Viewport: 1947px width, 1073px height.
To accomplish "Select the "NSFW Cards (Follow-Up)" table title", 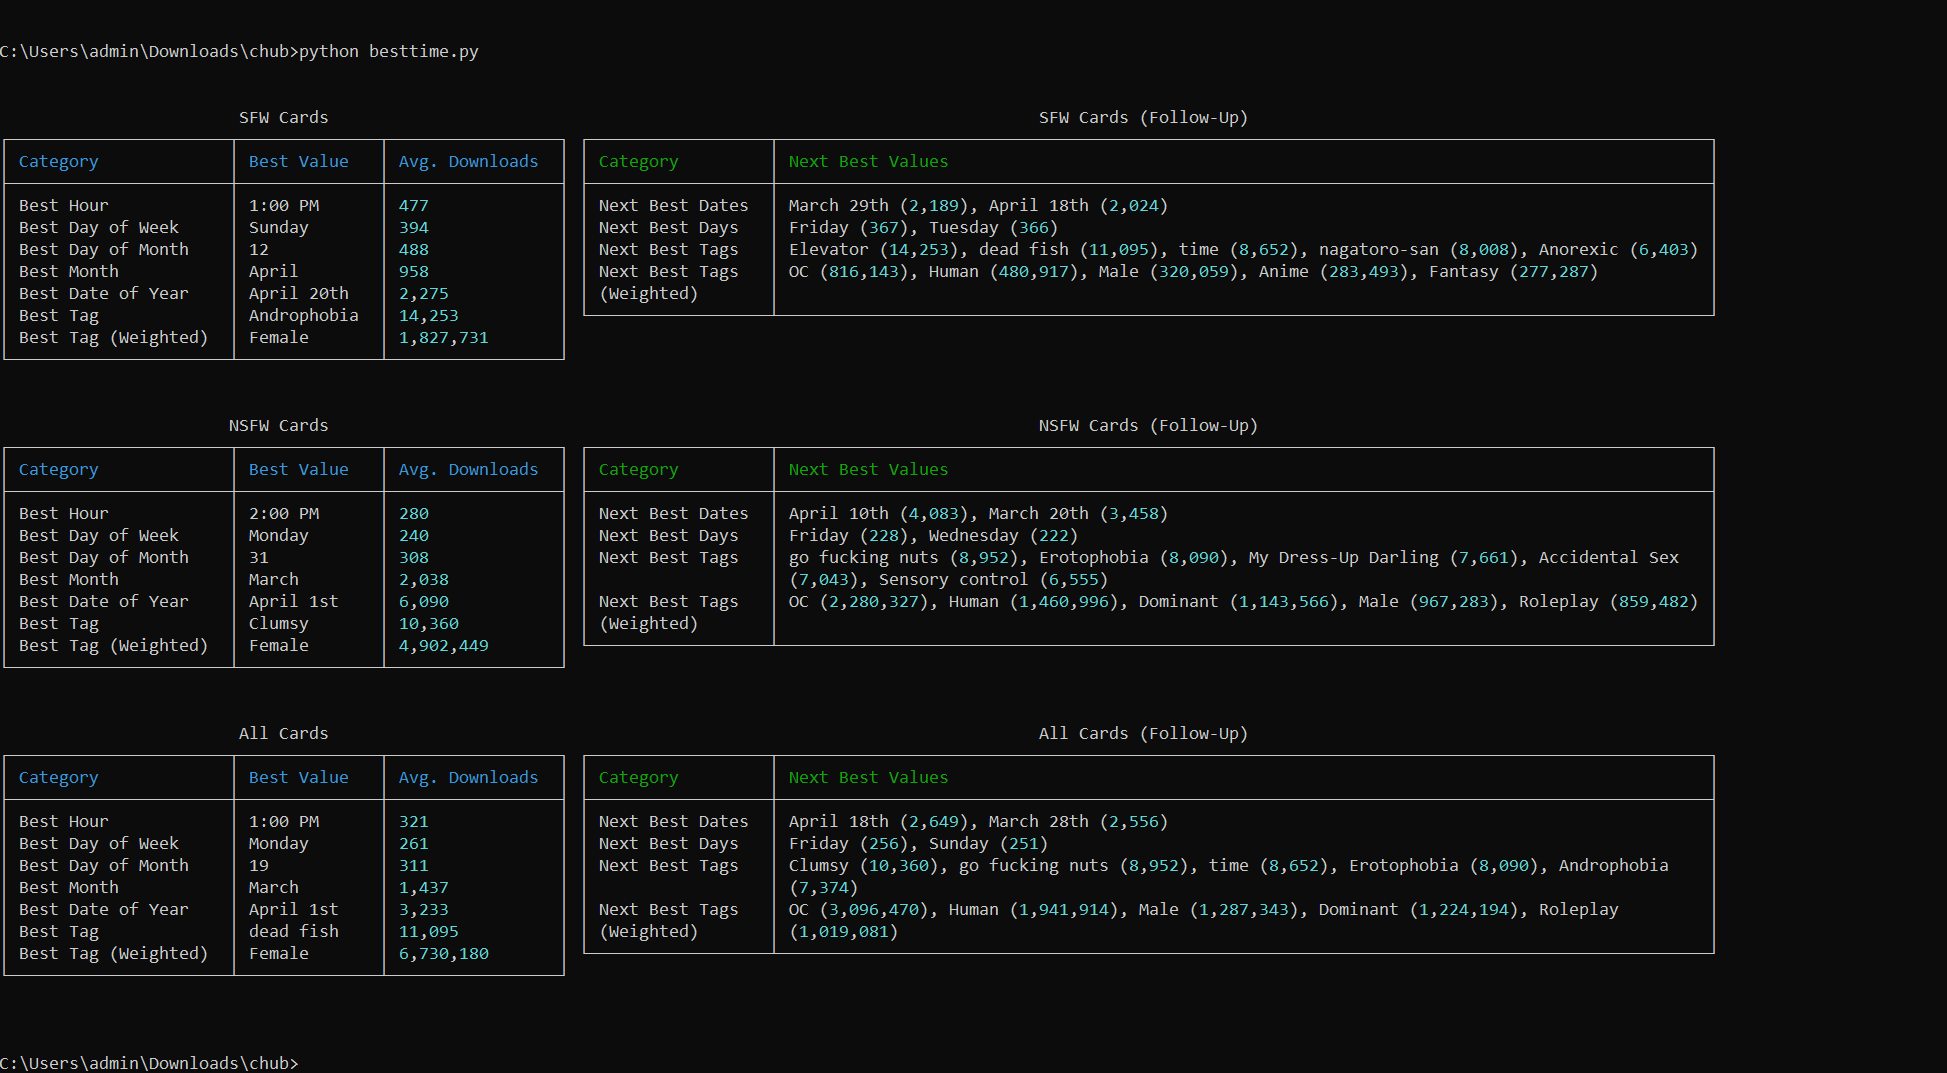I will tap(1147, 425).
